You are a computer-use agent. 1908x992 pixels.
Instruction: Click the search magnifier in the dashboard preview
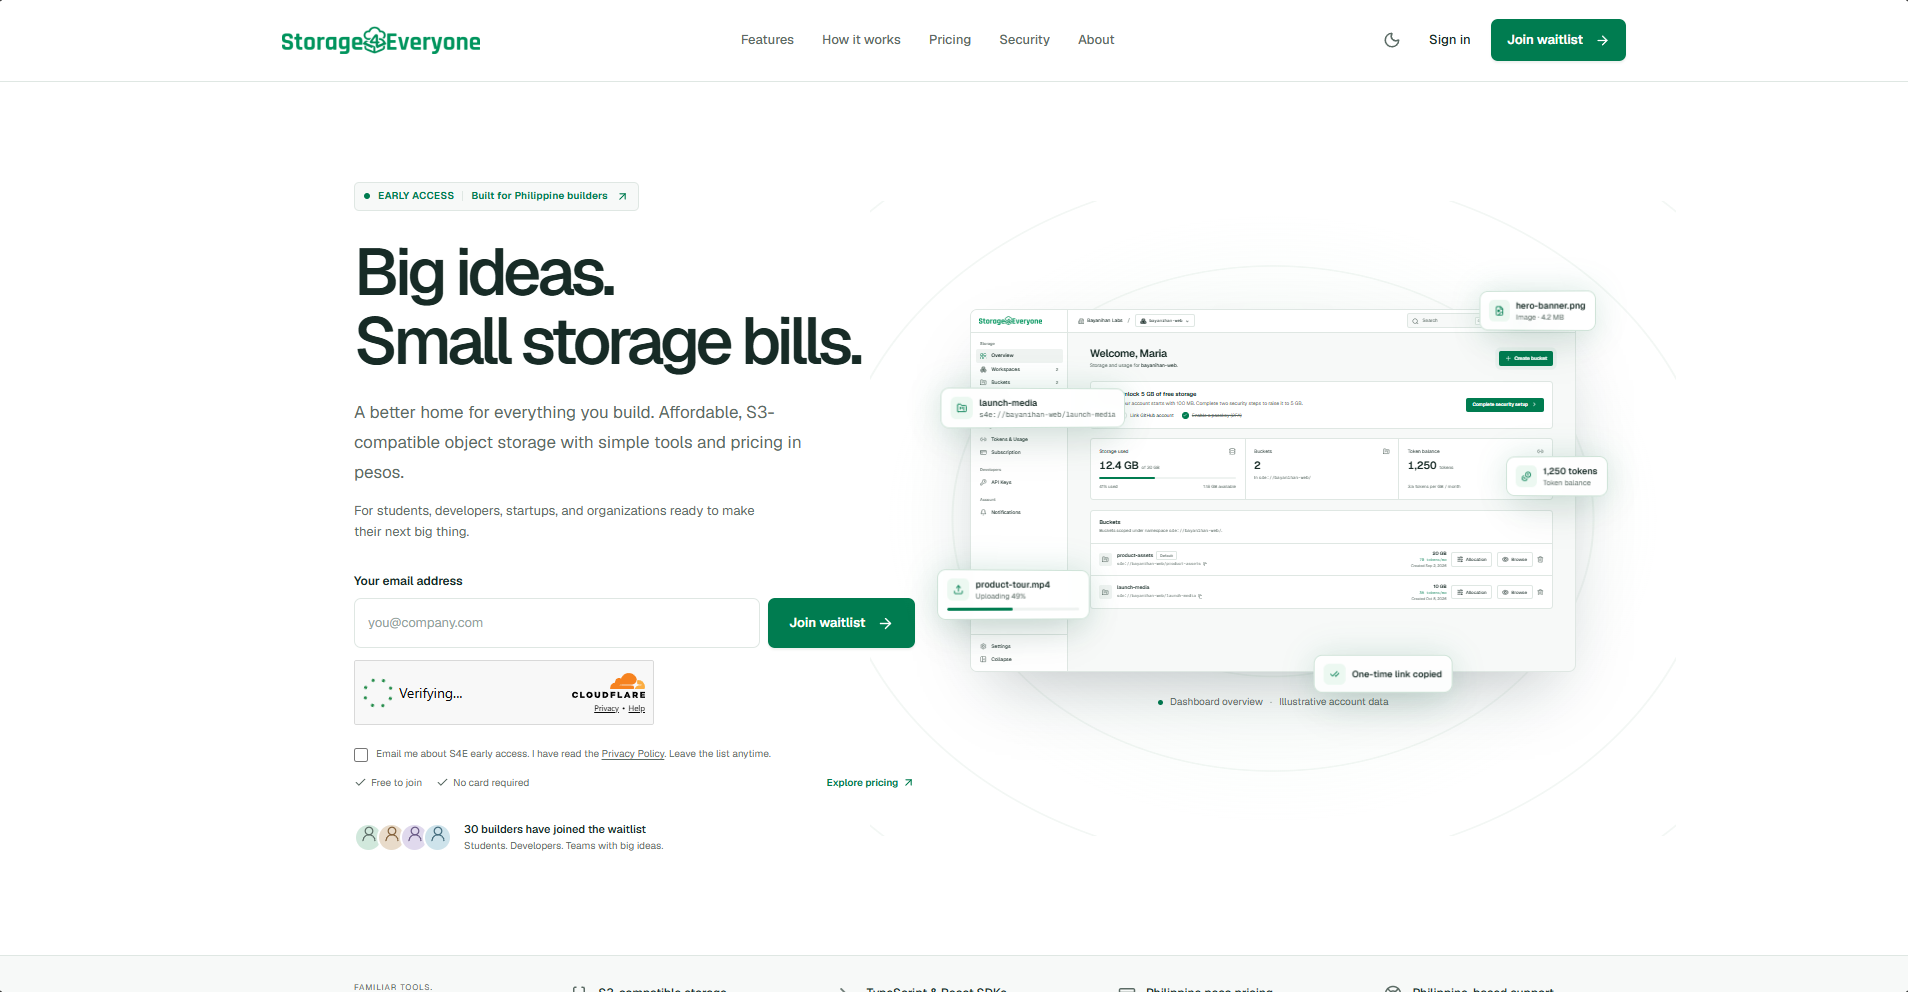point(1415,321)
